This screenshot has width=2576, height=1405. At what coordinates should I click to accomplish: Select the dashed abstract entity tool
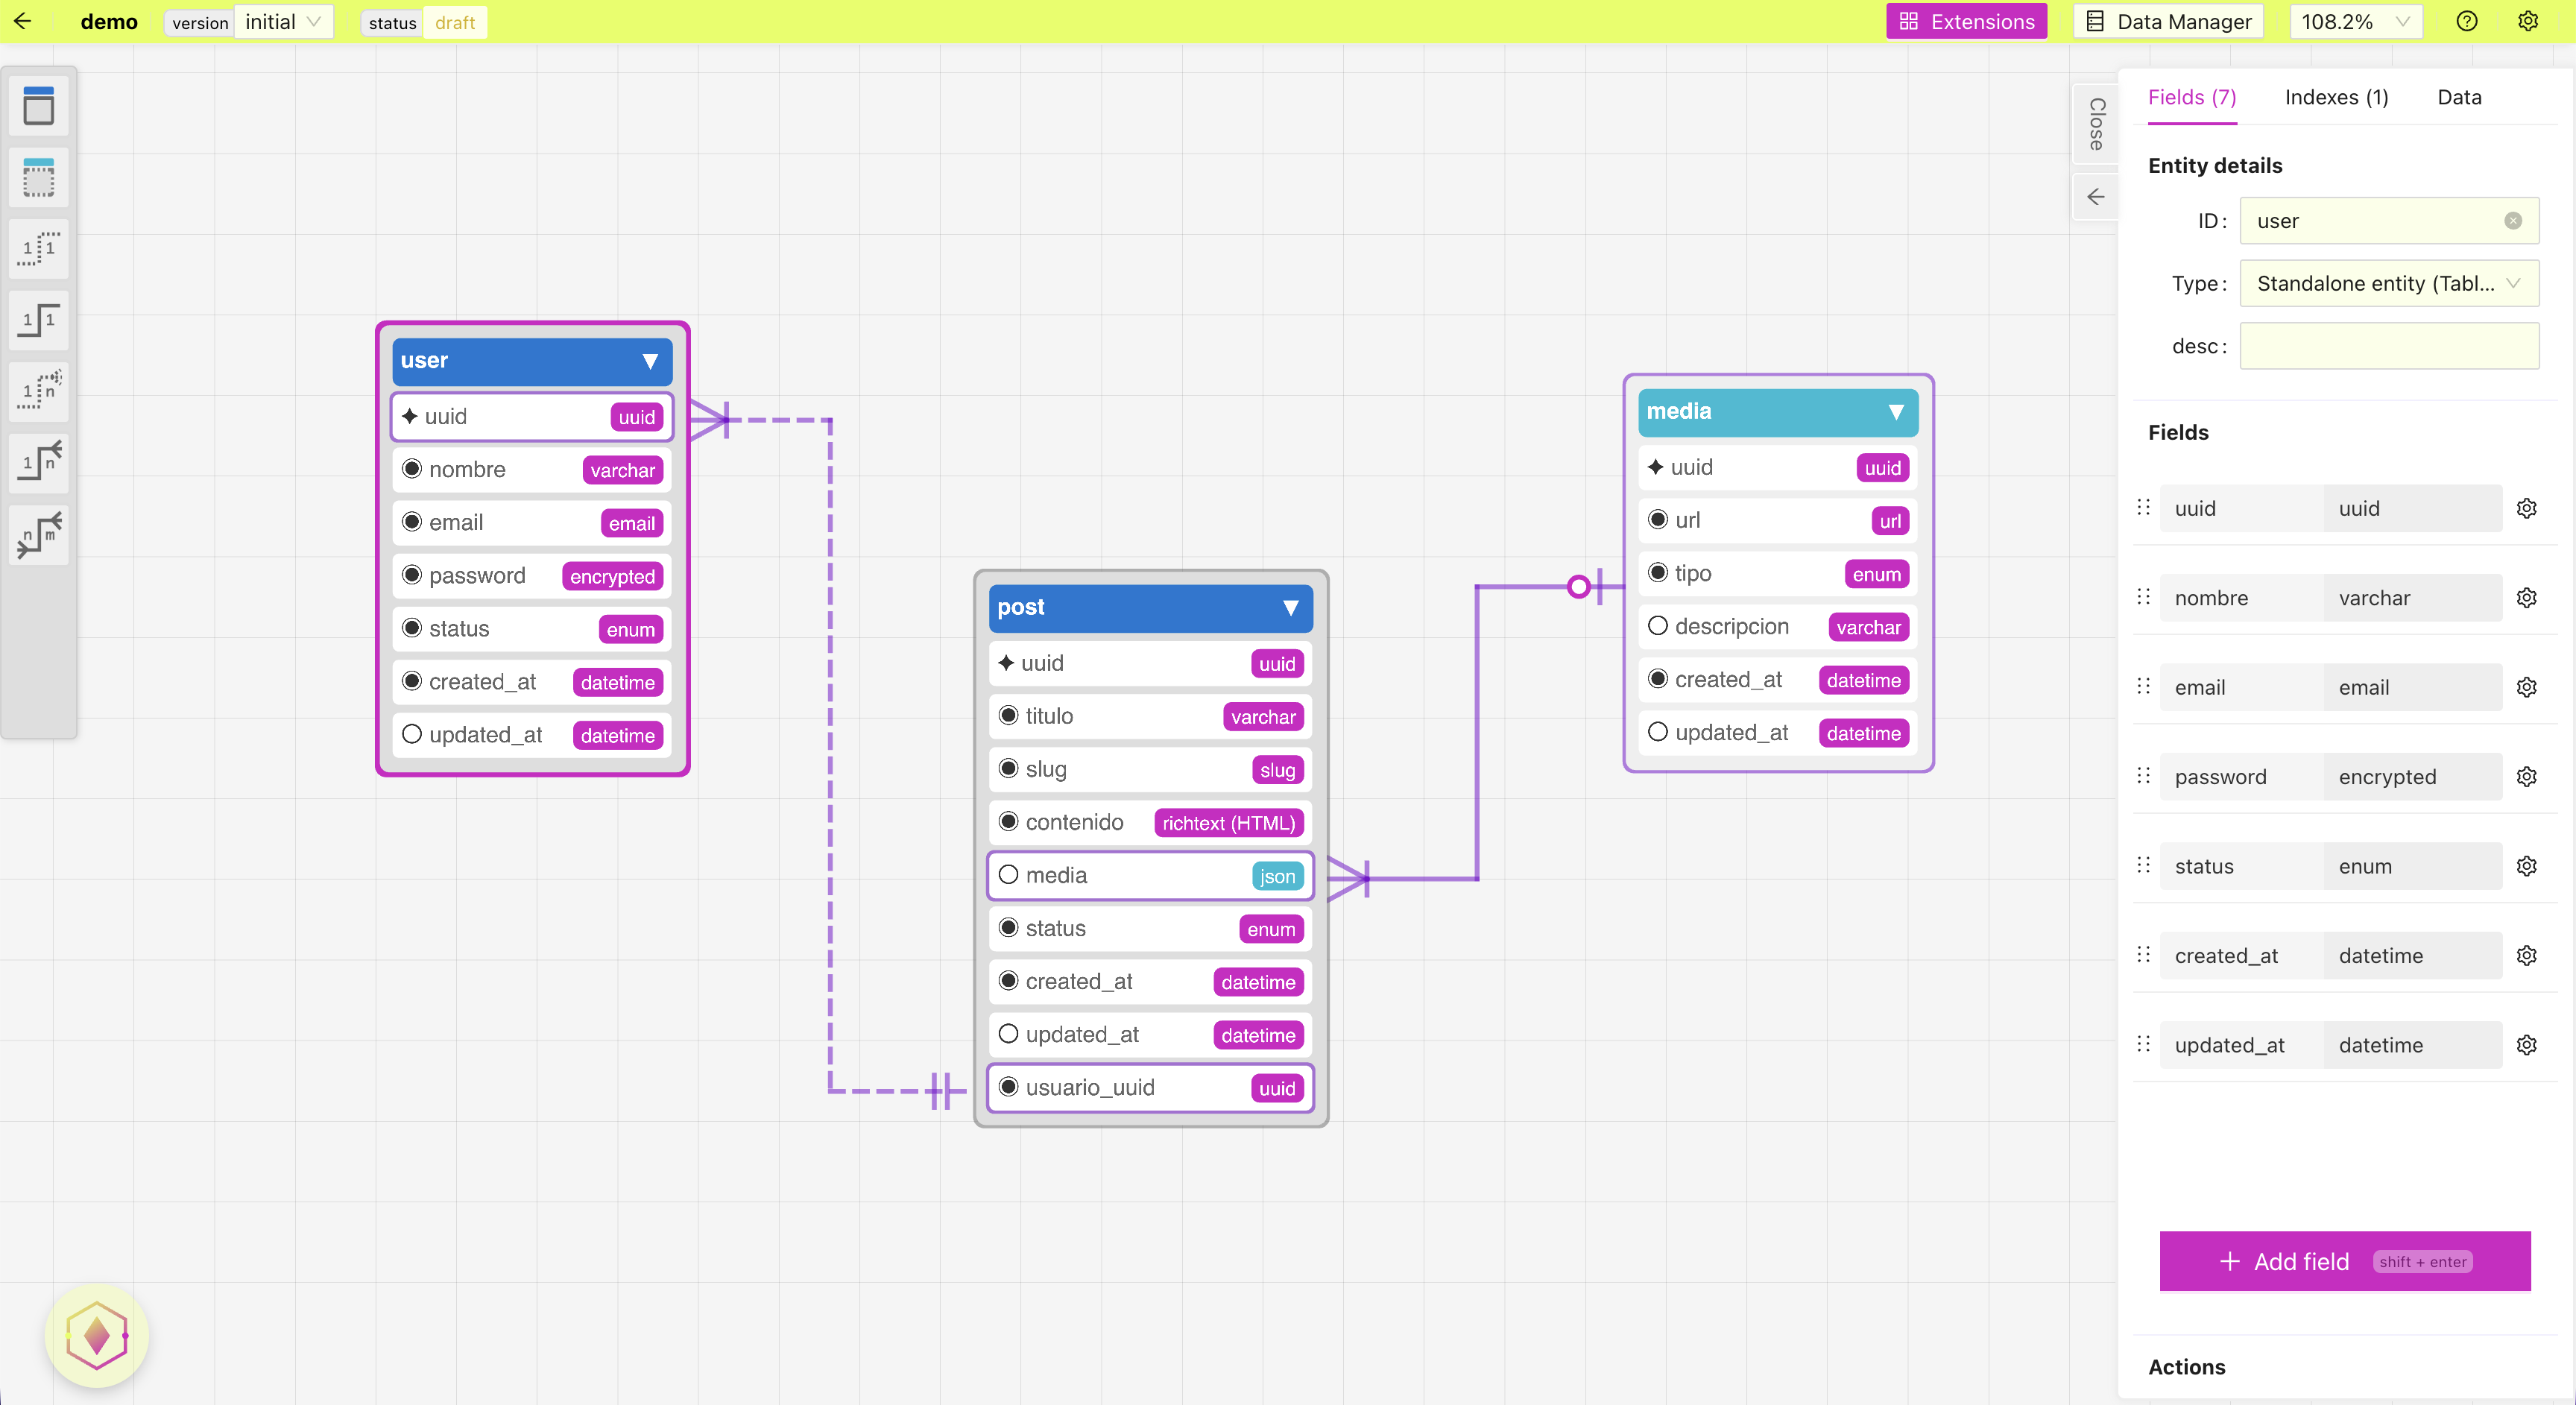(39, 178)
